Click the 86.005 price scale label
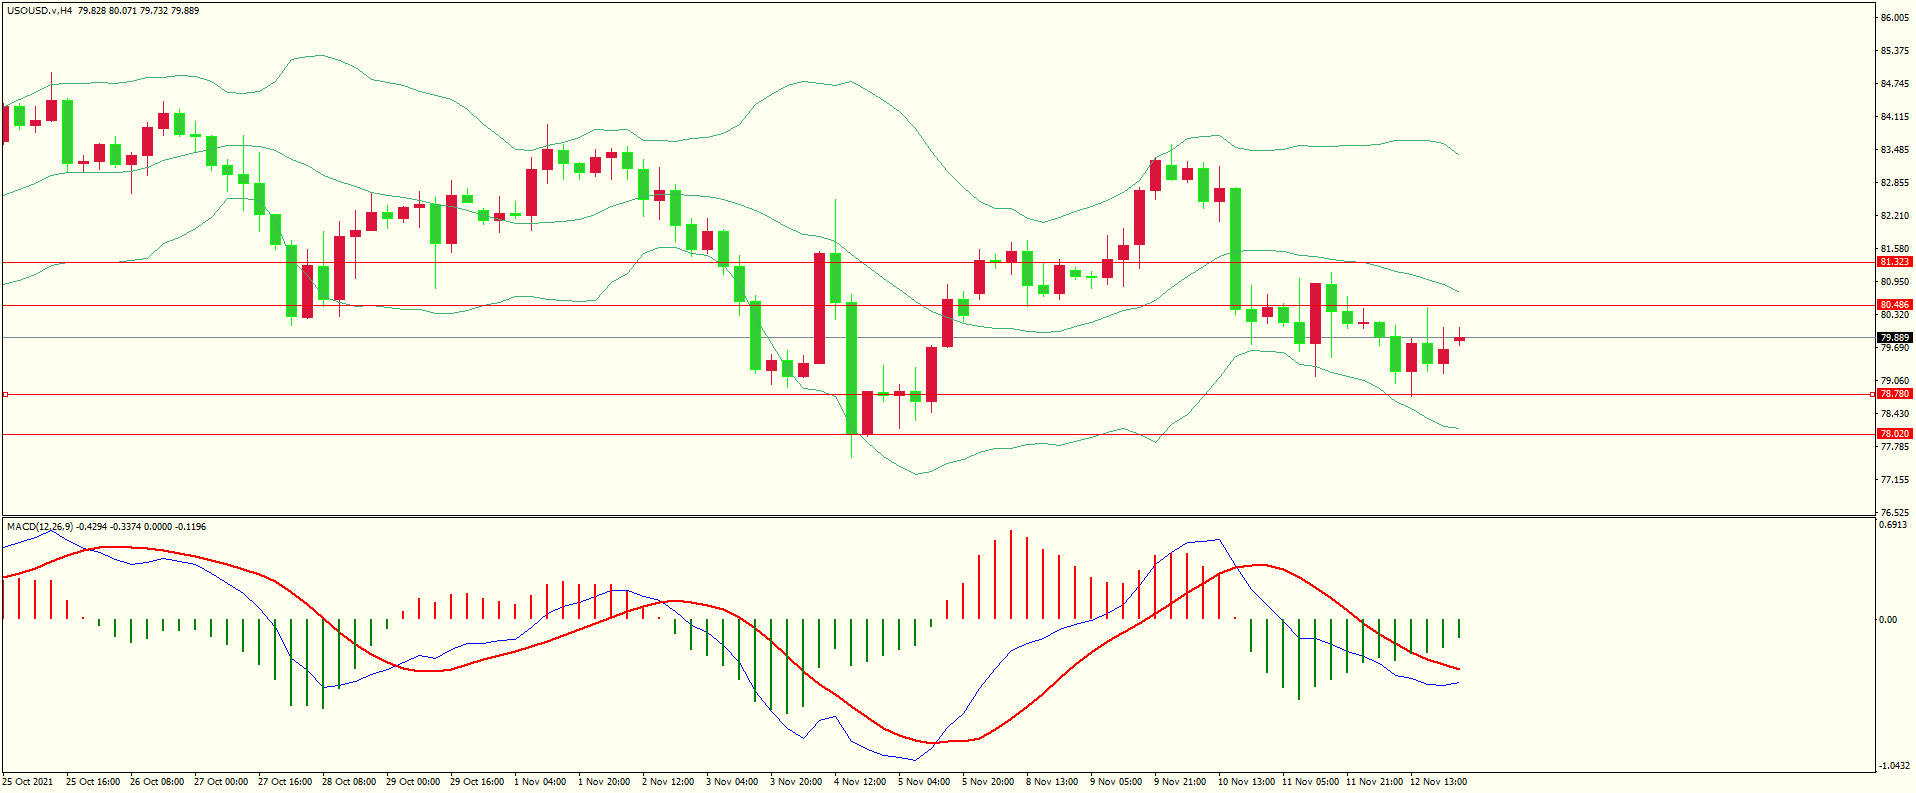The image size is (1916, 793). (1895, 18)
